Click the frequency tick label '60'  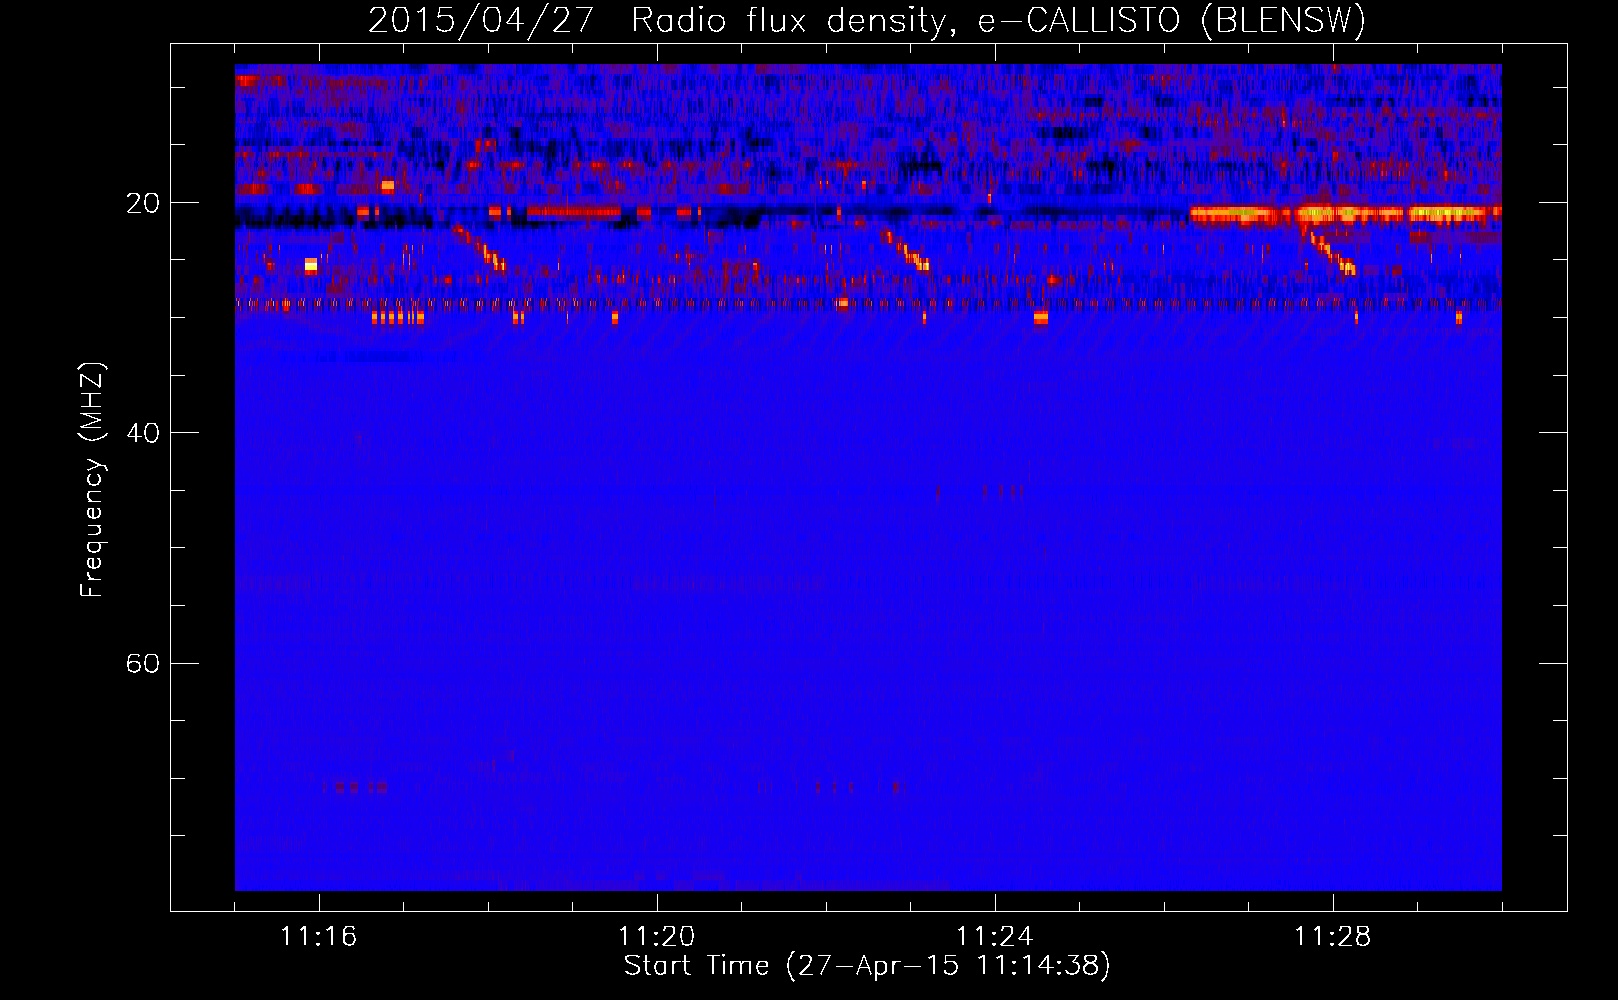[x=142, y=663]
